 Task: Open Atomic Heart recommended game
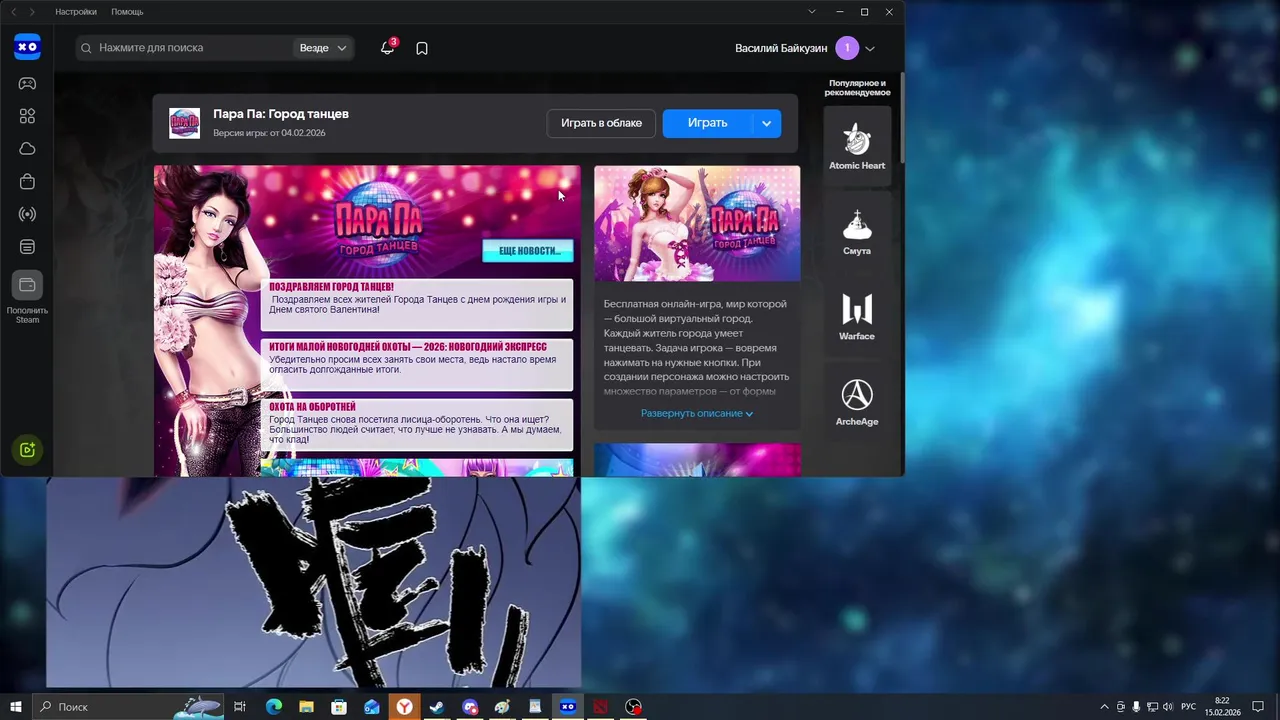pyautogui.click(x=857, y=146)
